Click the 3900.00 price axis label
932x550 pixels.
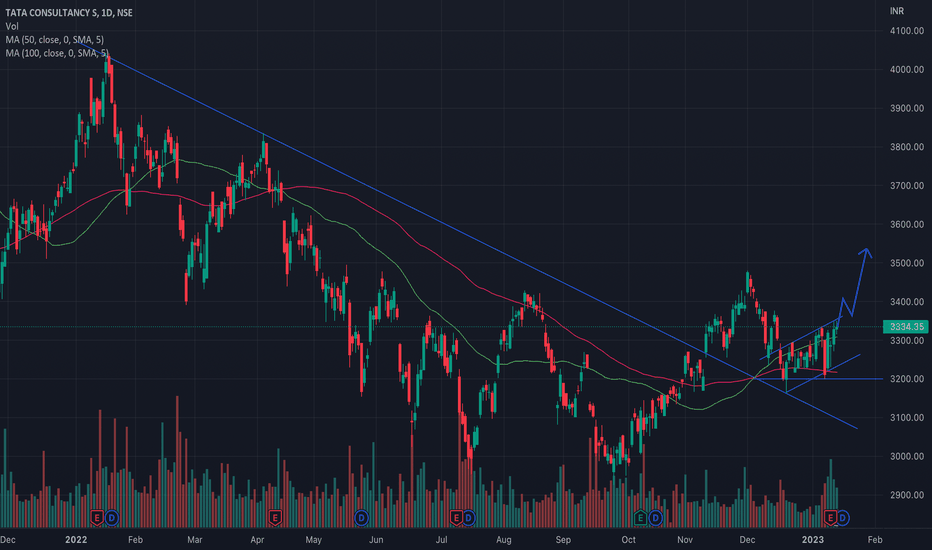point(906,108)
